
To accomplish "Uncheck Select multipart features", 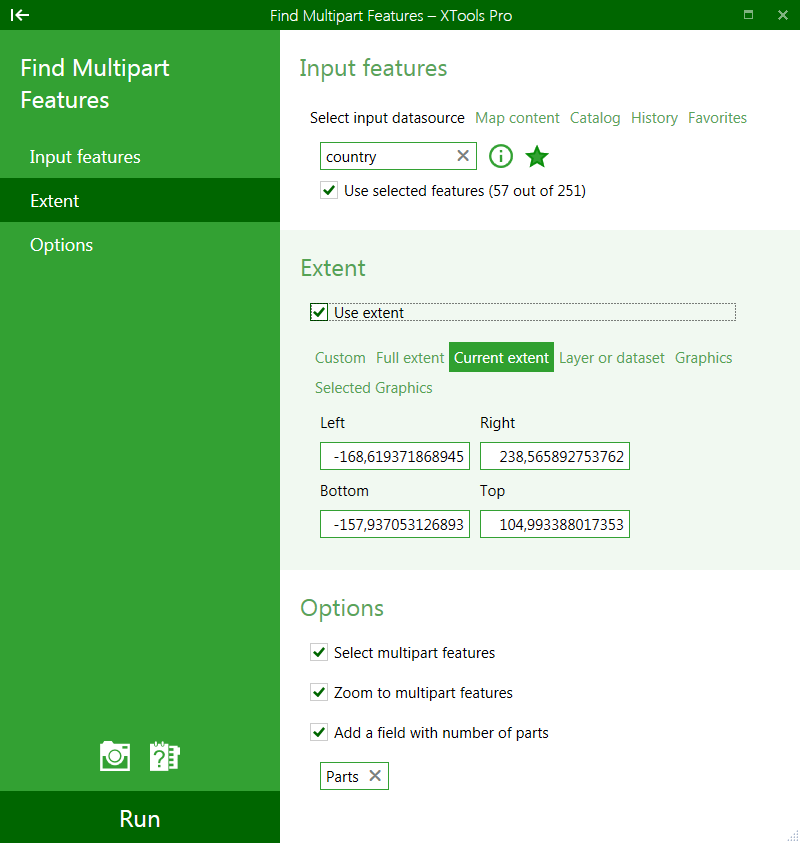I will click(x=319, y=652).
